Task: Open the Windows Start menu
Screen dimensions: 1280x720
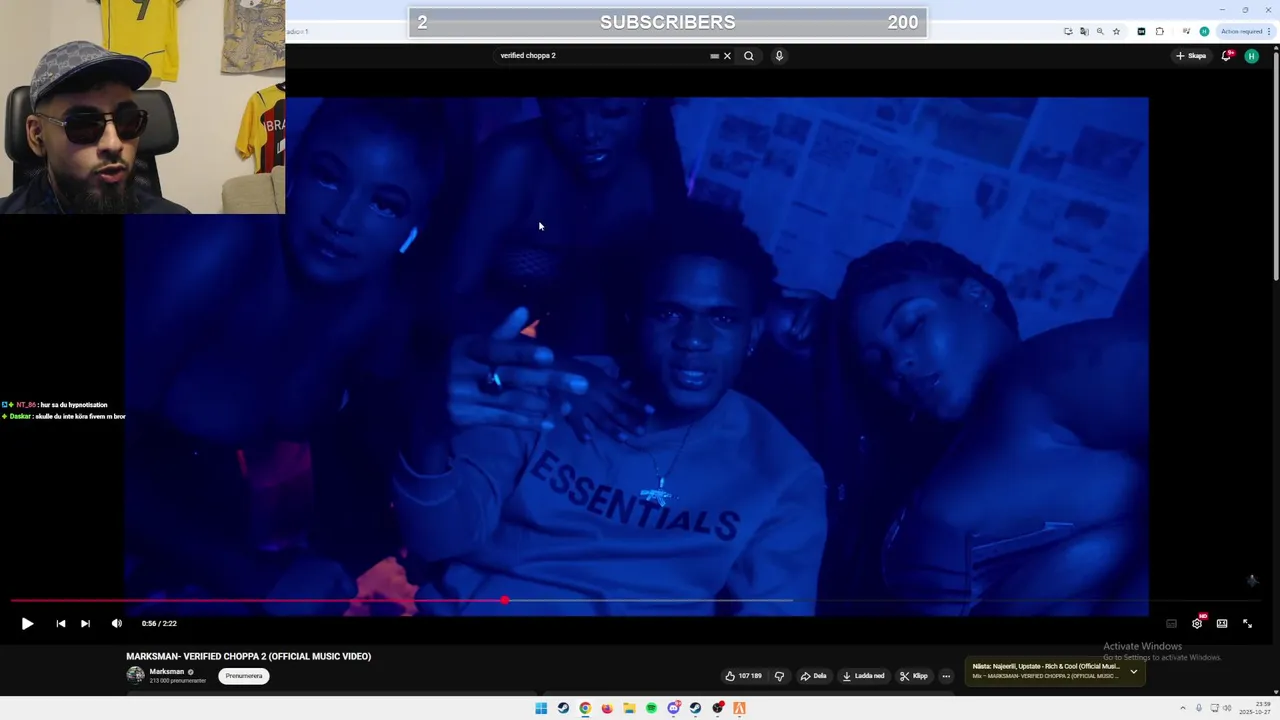Action: tap(541, 708)
